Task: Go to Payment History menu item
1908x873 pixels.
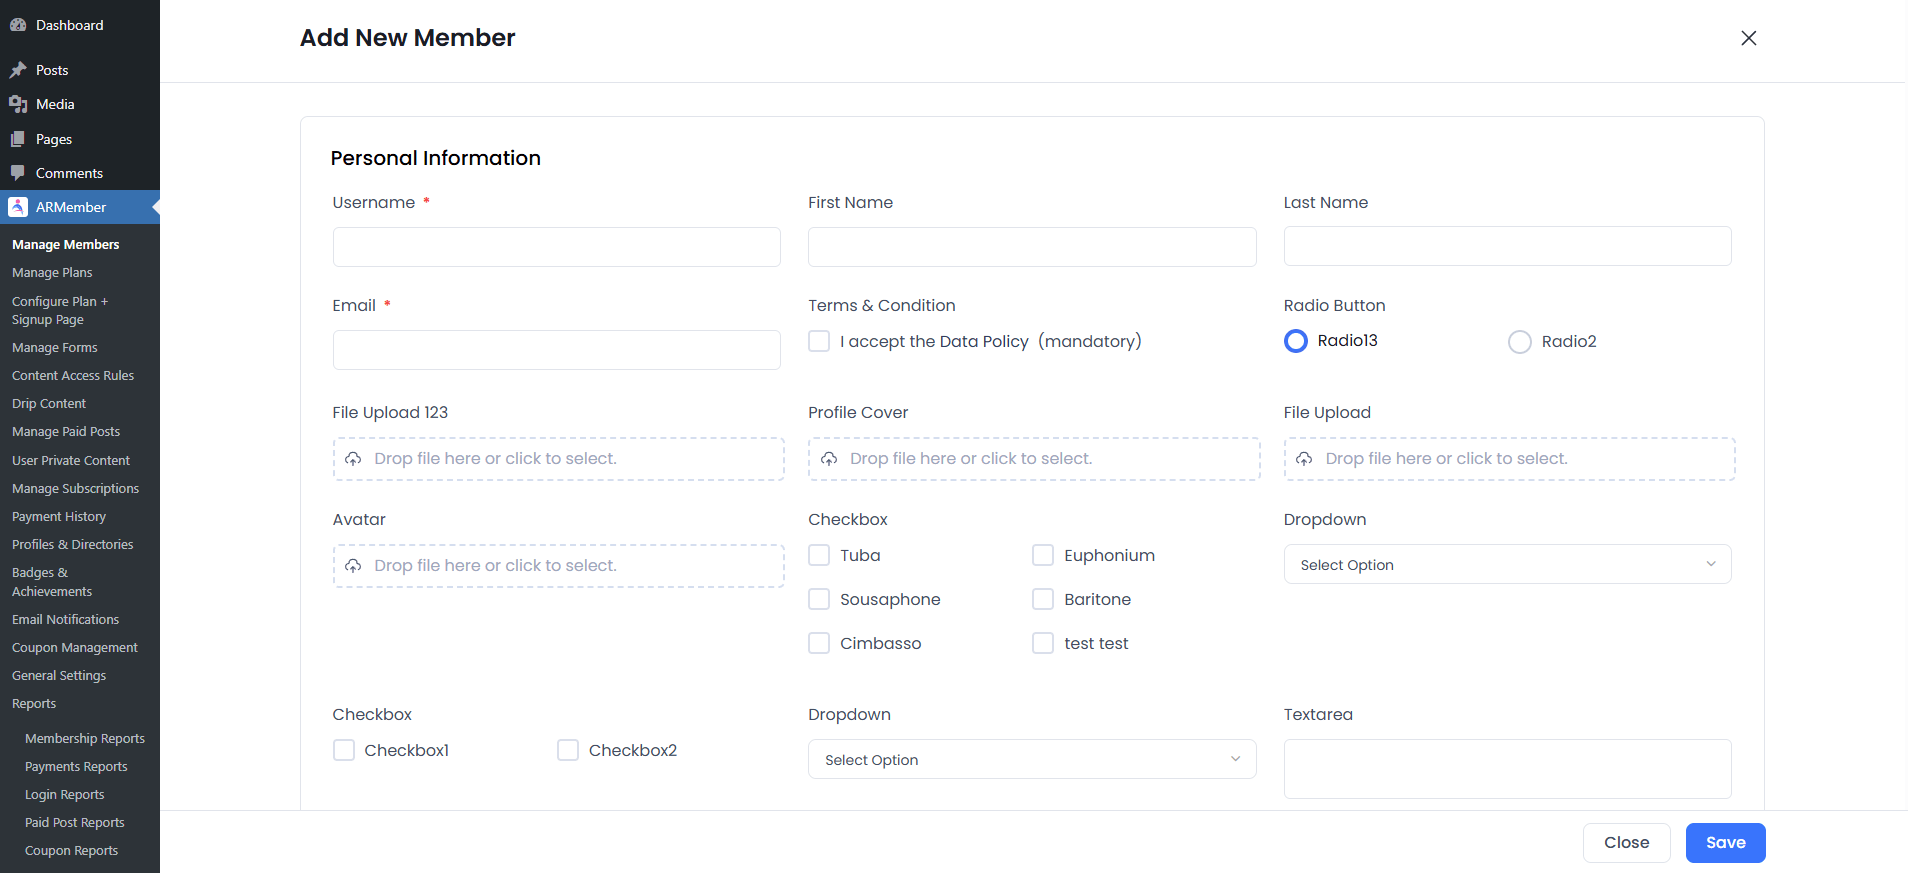Action: pyautogui.click(x=59, y=517)
